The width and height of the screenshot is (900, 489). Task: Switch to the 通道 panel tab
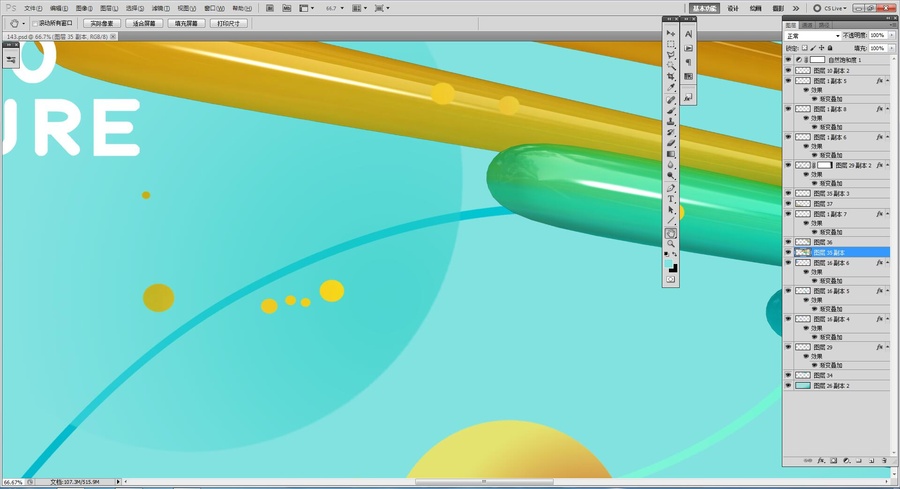tap(807, 25)
